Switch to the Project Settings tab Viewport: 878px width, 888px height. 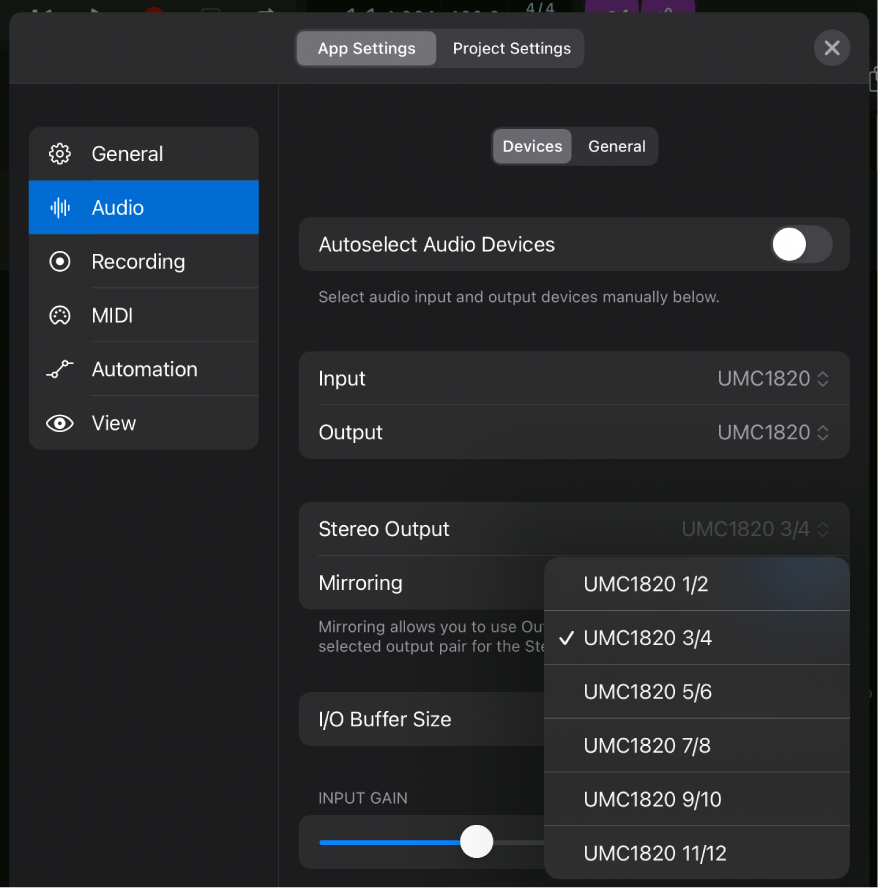pos(511,48)
